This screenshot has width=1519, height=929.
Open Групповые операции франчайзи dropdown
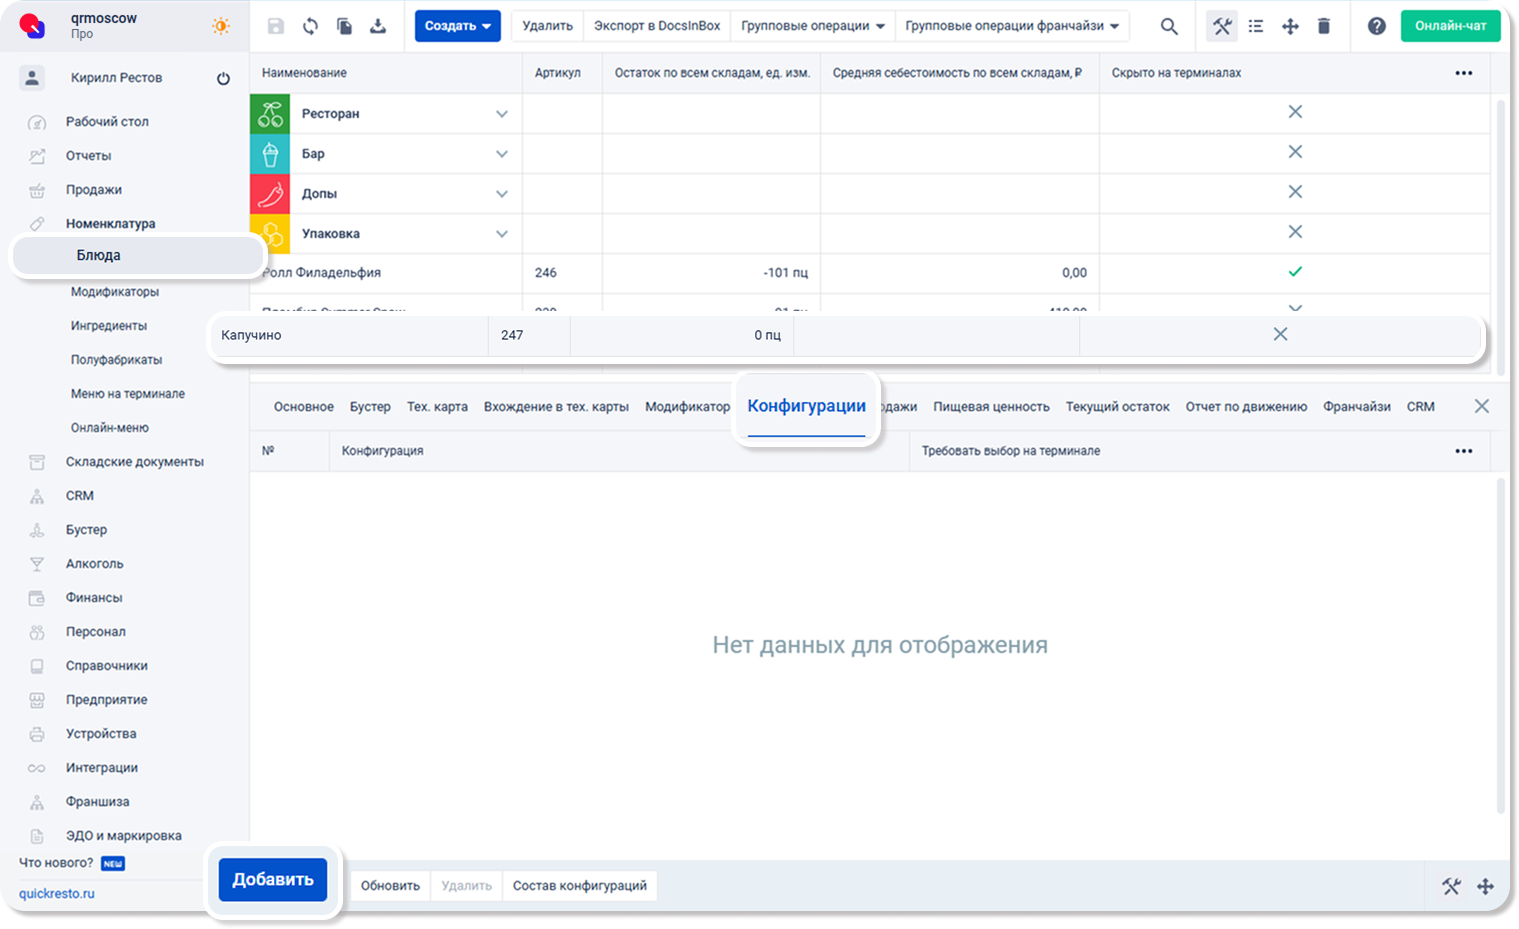point(1012,26)
